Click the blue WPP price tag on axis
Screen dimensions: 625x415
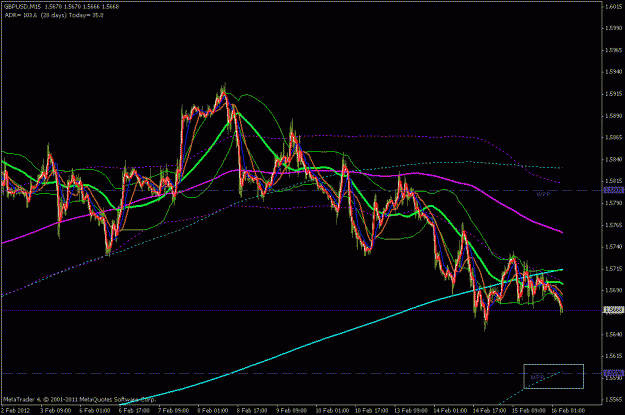(x=614, y=191)
